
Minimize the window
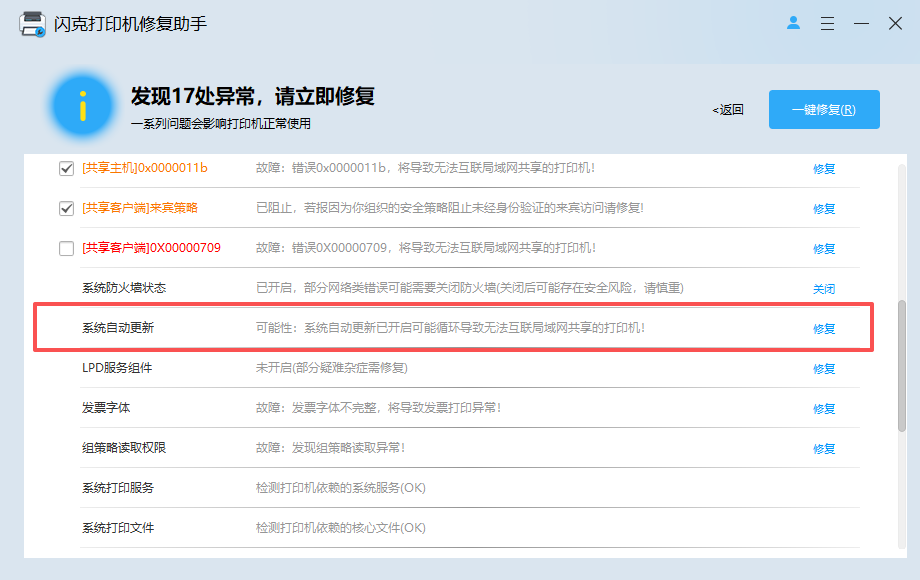click(x=861, y=23)
